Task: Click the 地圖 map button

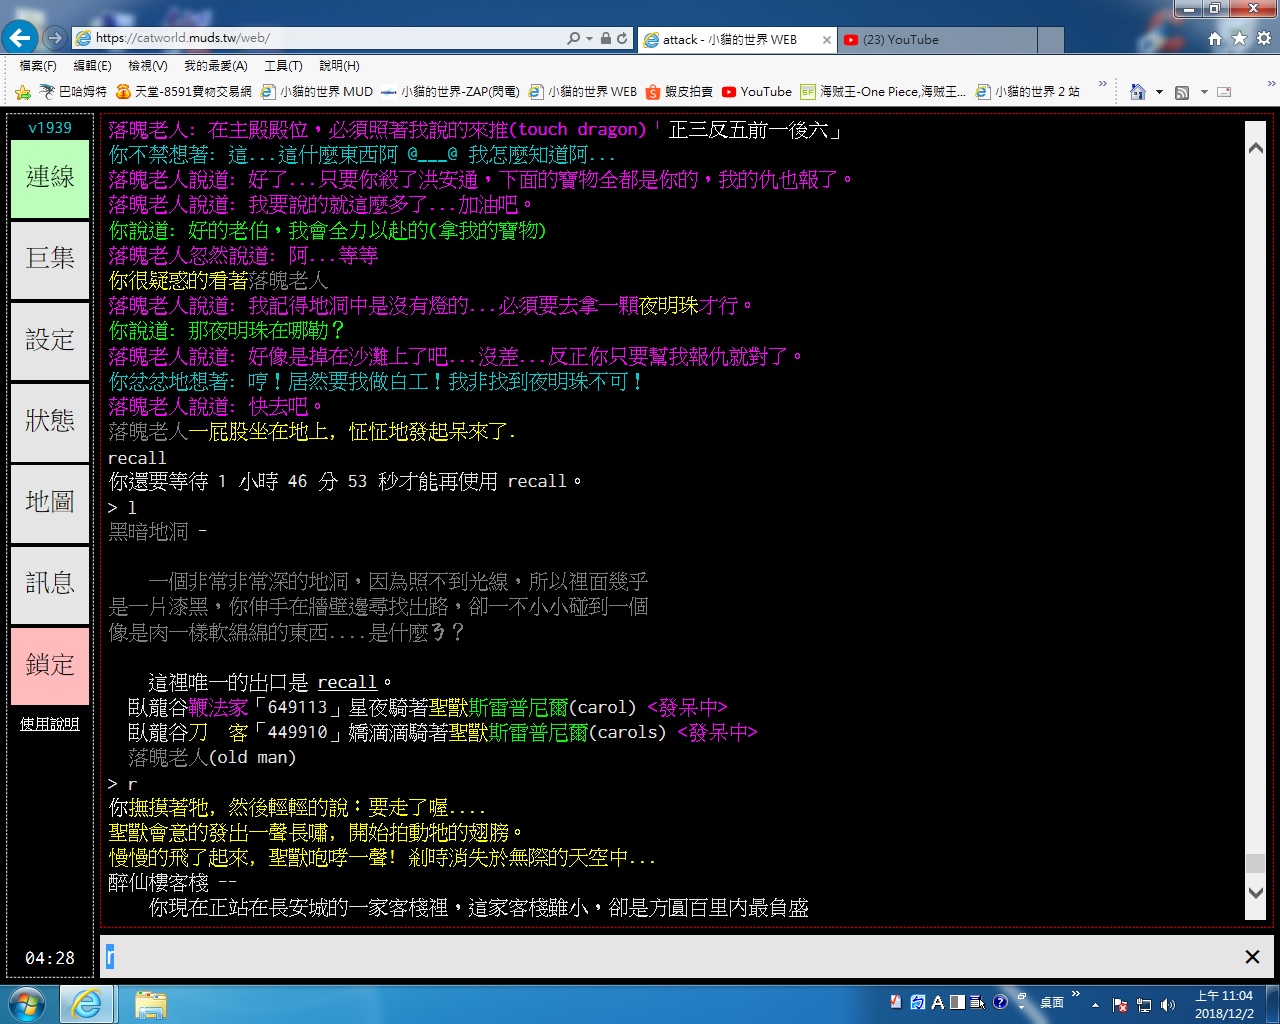Action: coord(50,503)
